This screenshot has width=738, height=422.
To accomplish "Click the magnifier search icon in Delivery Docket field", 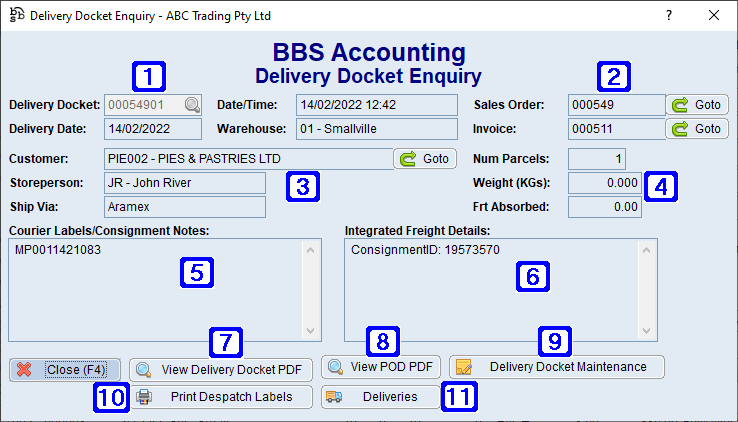I will (x=192, y=104).
